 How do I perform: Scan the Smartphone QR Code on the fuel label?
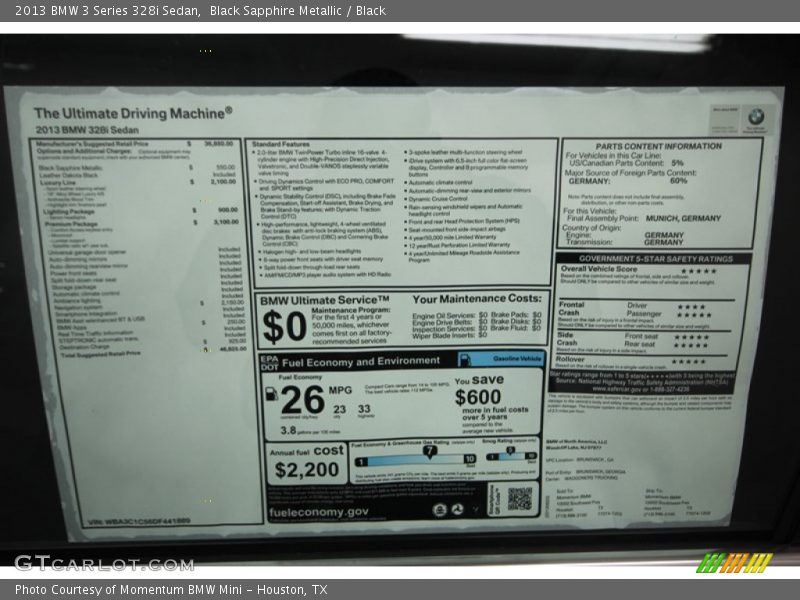[x=520, y=499]
